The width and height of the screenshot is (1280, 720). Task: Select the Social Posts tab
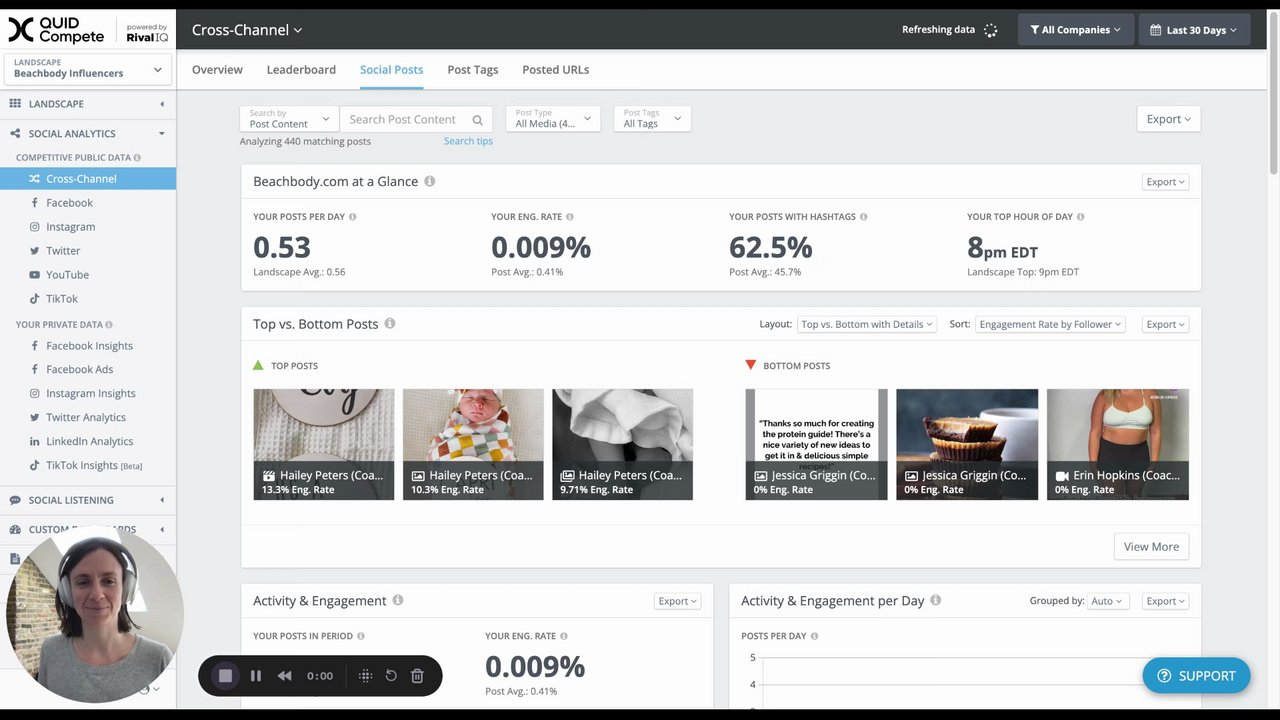coord(391,70)
